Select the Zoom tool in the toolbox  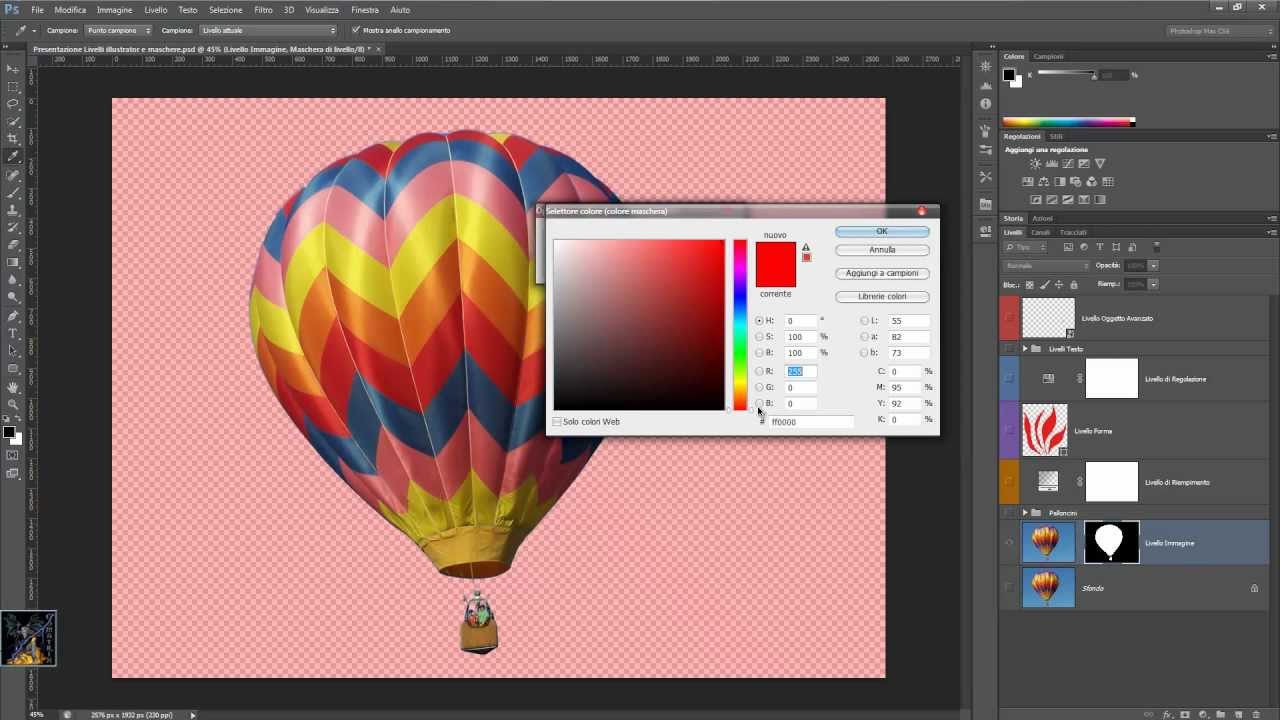13,404
